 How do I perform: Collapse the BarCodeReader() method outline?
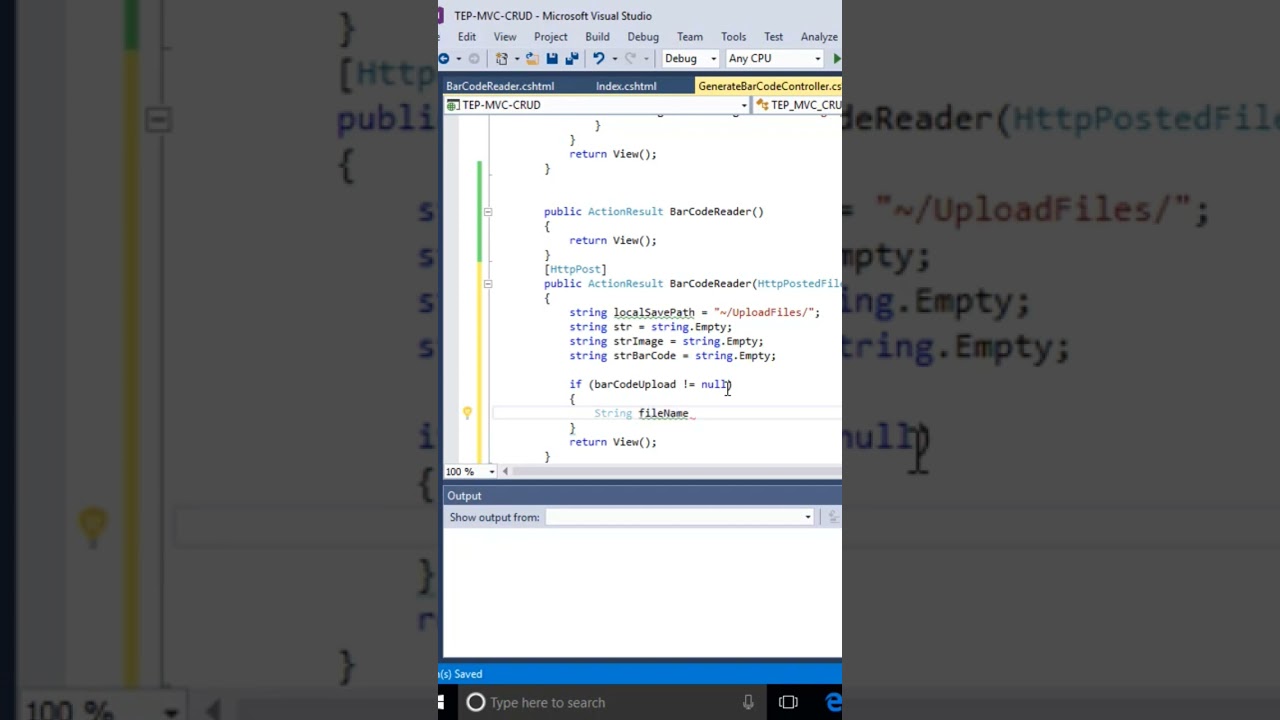pos(487,212)
